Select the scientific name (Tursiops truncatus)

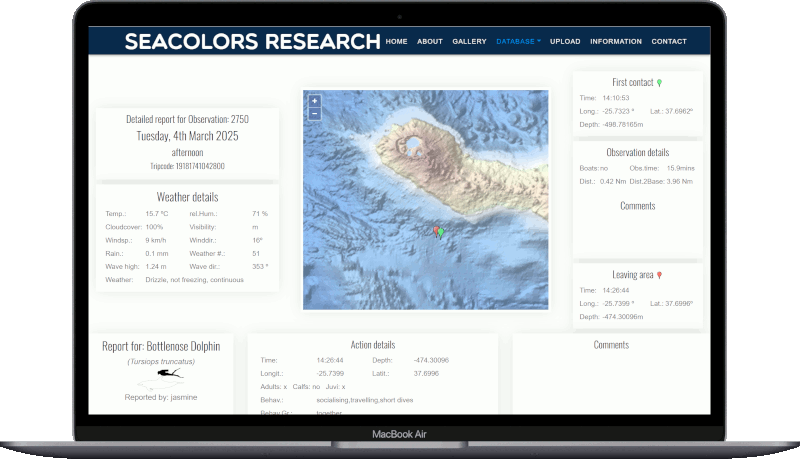(x=161, y=362)
